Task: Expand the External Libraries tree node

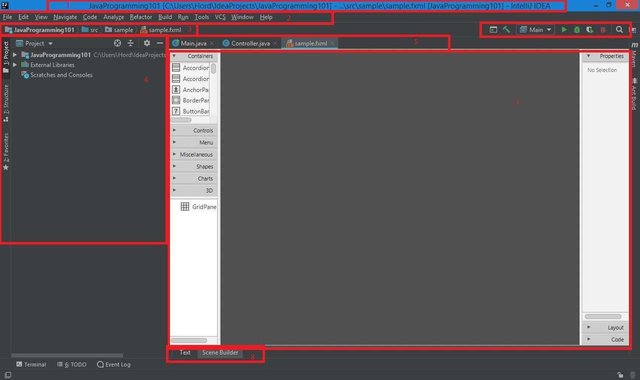Action: tap(15, 65)
